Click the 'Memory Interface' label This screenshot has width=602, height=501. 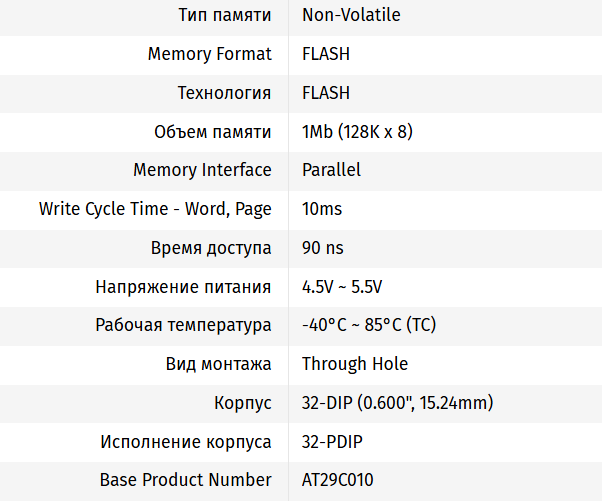202,170
